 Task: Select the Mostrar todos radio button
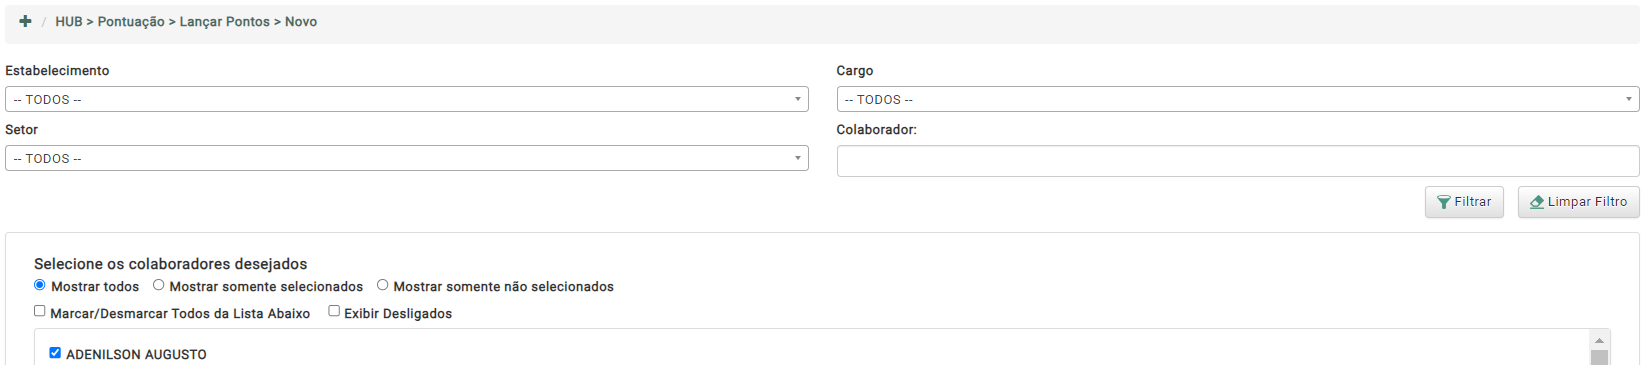[x=40, y=285]
